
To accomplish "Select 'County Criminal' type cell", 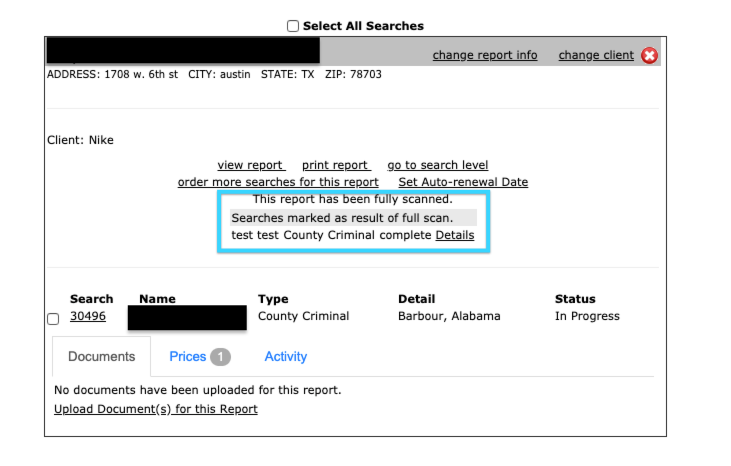I will (x=303, y=316).
